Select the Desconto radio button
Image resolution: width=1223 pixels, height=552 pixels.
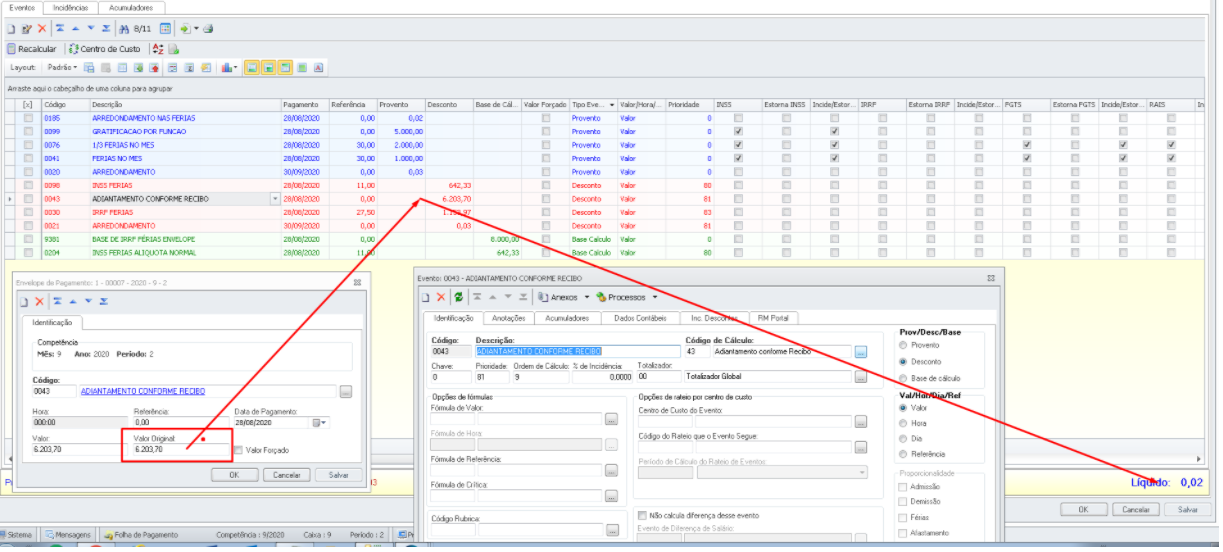[x=904, y=361]
